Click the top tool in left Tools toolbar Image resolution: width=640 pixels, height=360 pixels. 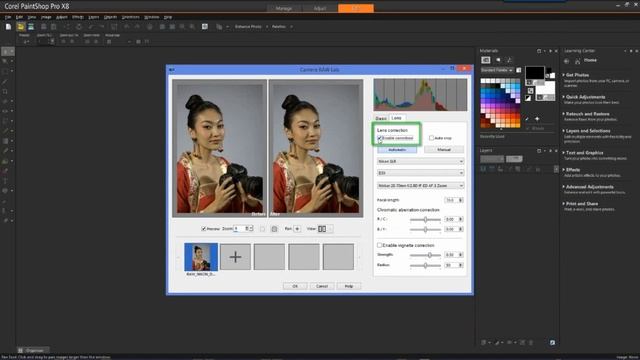pos(5,51)
